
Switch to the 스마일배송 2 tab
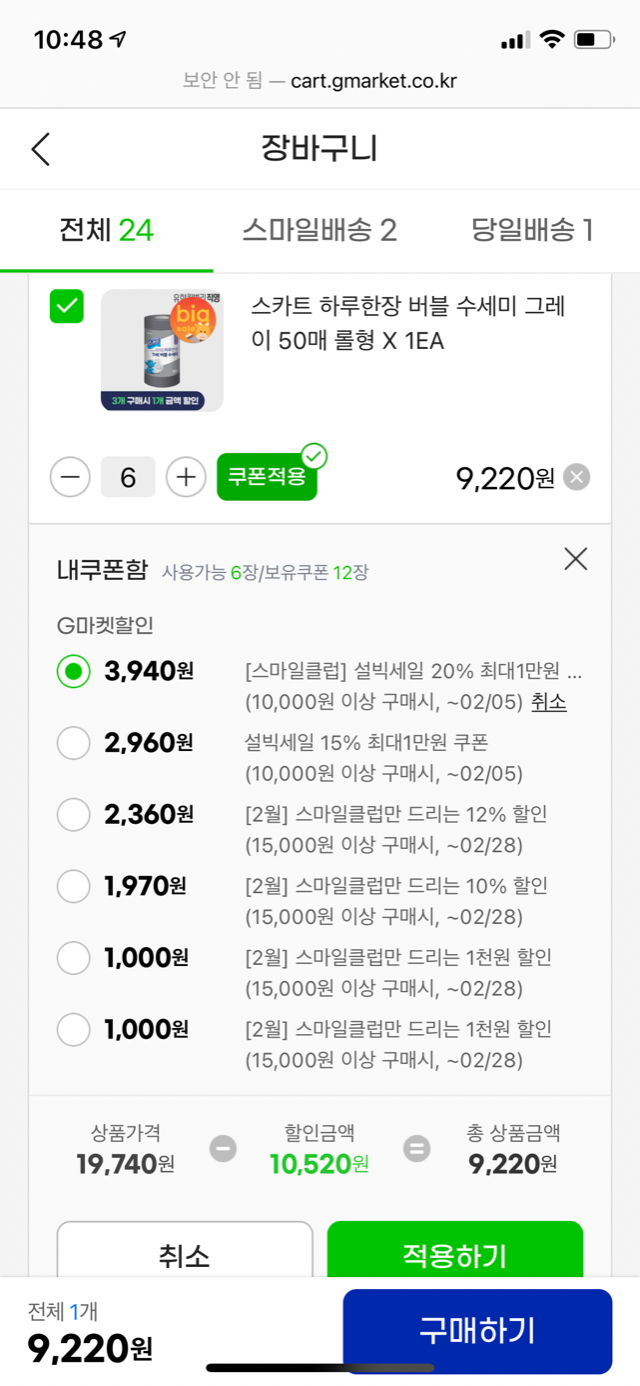(319, 231)
